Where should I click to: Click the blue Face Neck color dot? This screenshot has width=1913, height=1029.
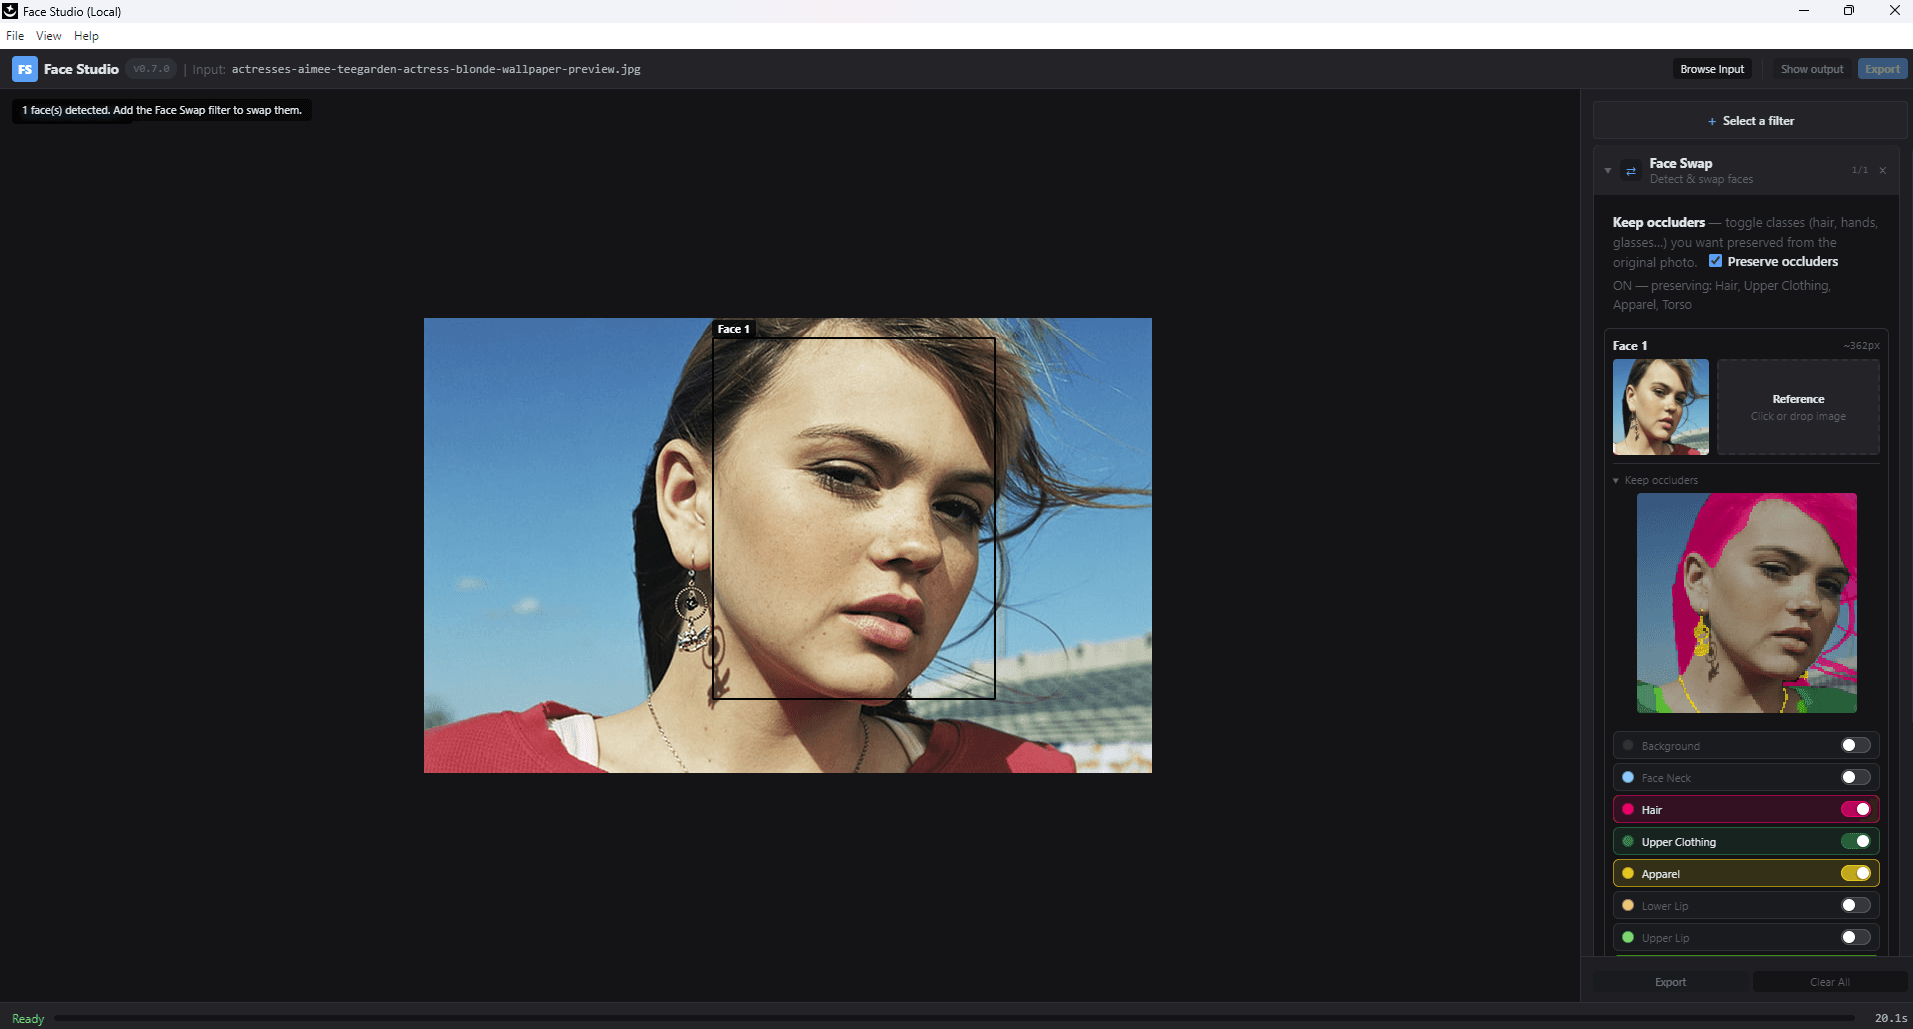tap(1628, 777)
